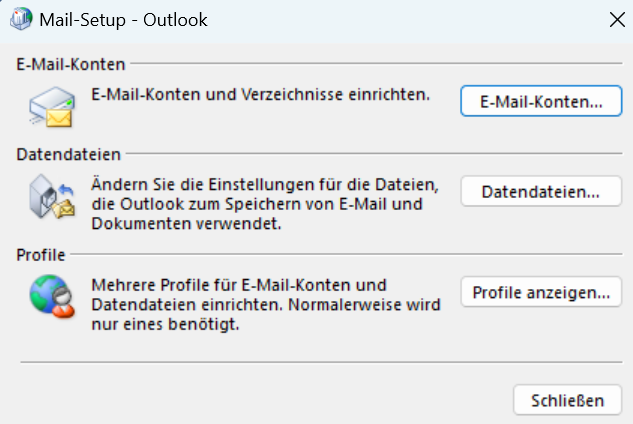633x424 pixels.
Task: Click the empty title bar area
Action: (x=400, y=17)
